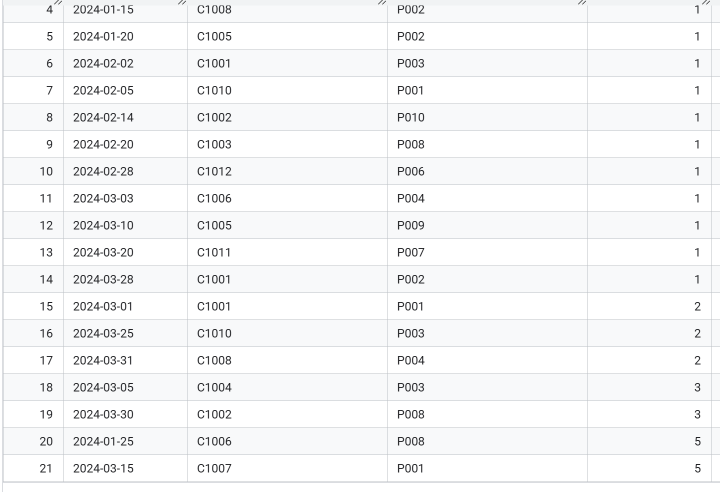Image resolution: width=720 pixels, height=492 pixels.
Task: Select the row 21 number header
Action: [46, 468]
